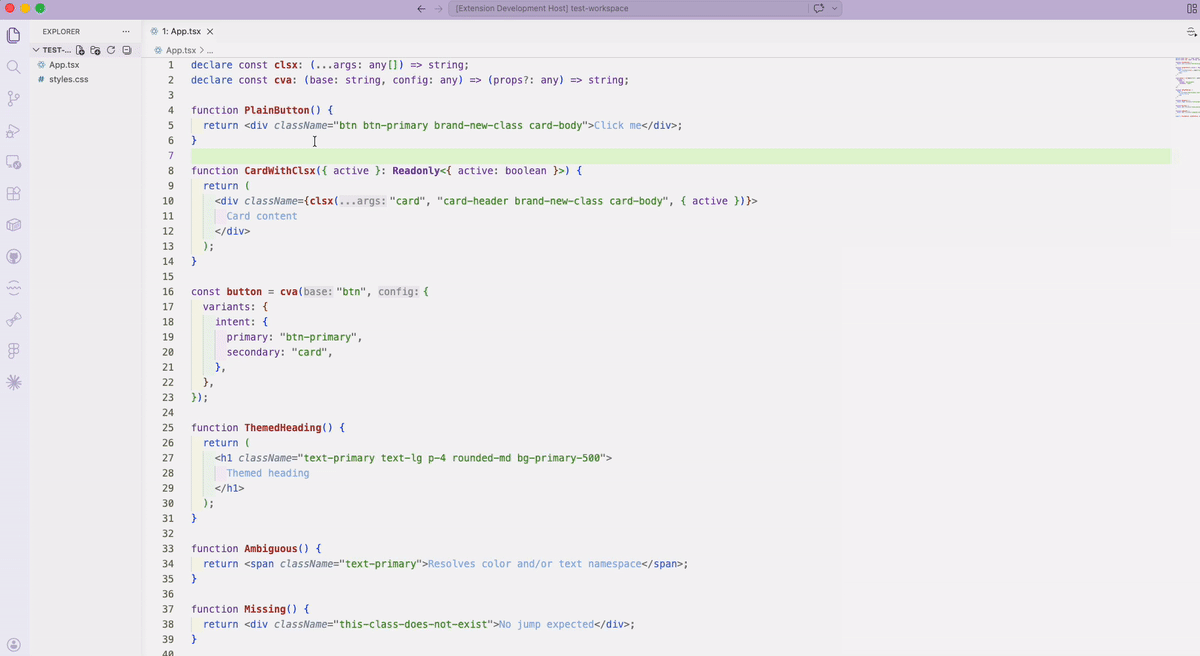Click the function name Missing
Viewport: 1200px width, 656px height.
pyautogui.click(x=265, y=609)
